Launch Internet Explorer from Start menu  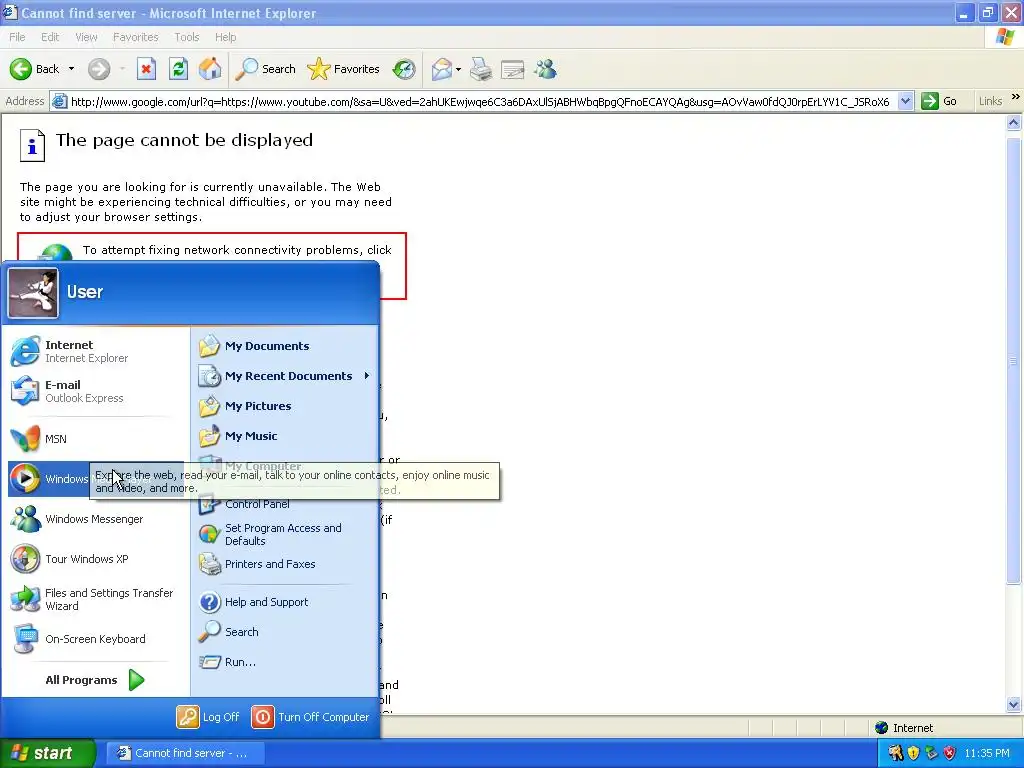[x=97, y=351]
